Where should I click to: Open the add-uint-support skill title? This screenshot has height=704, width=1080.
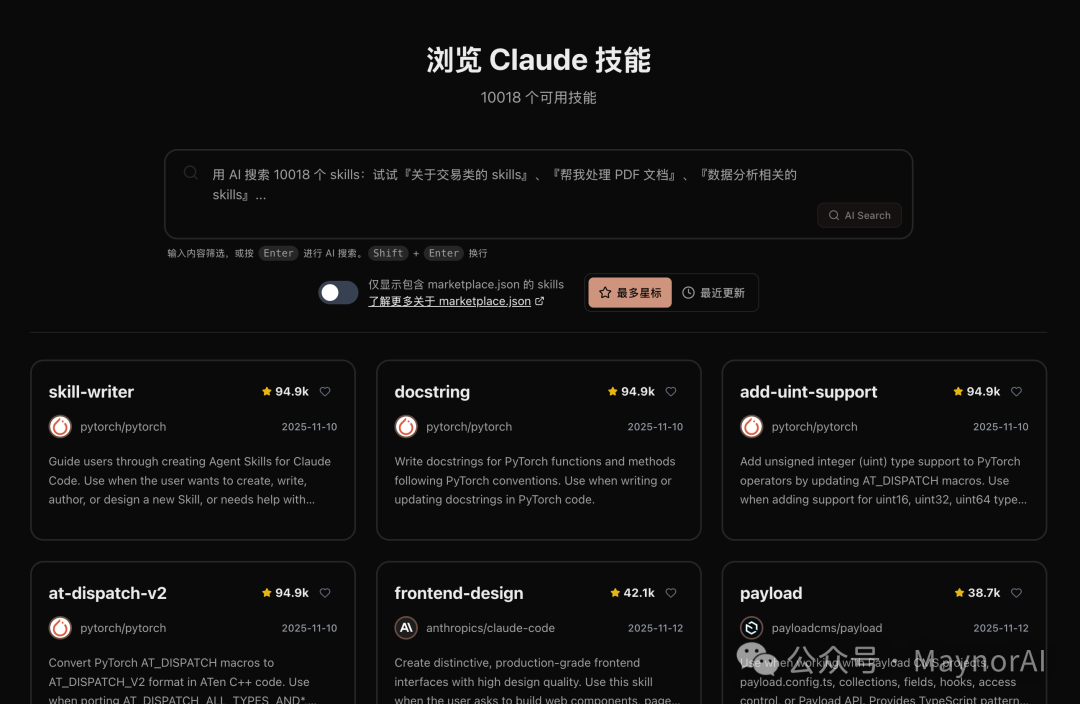[x=809, y=392]
